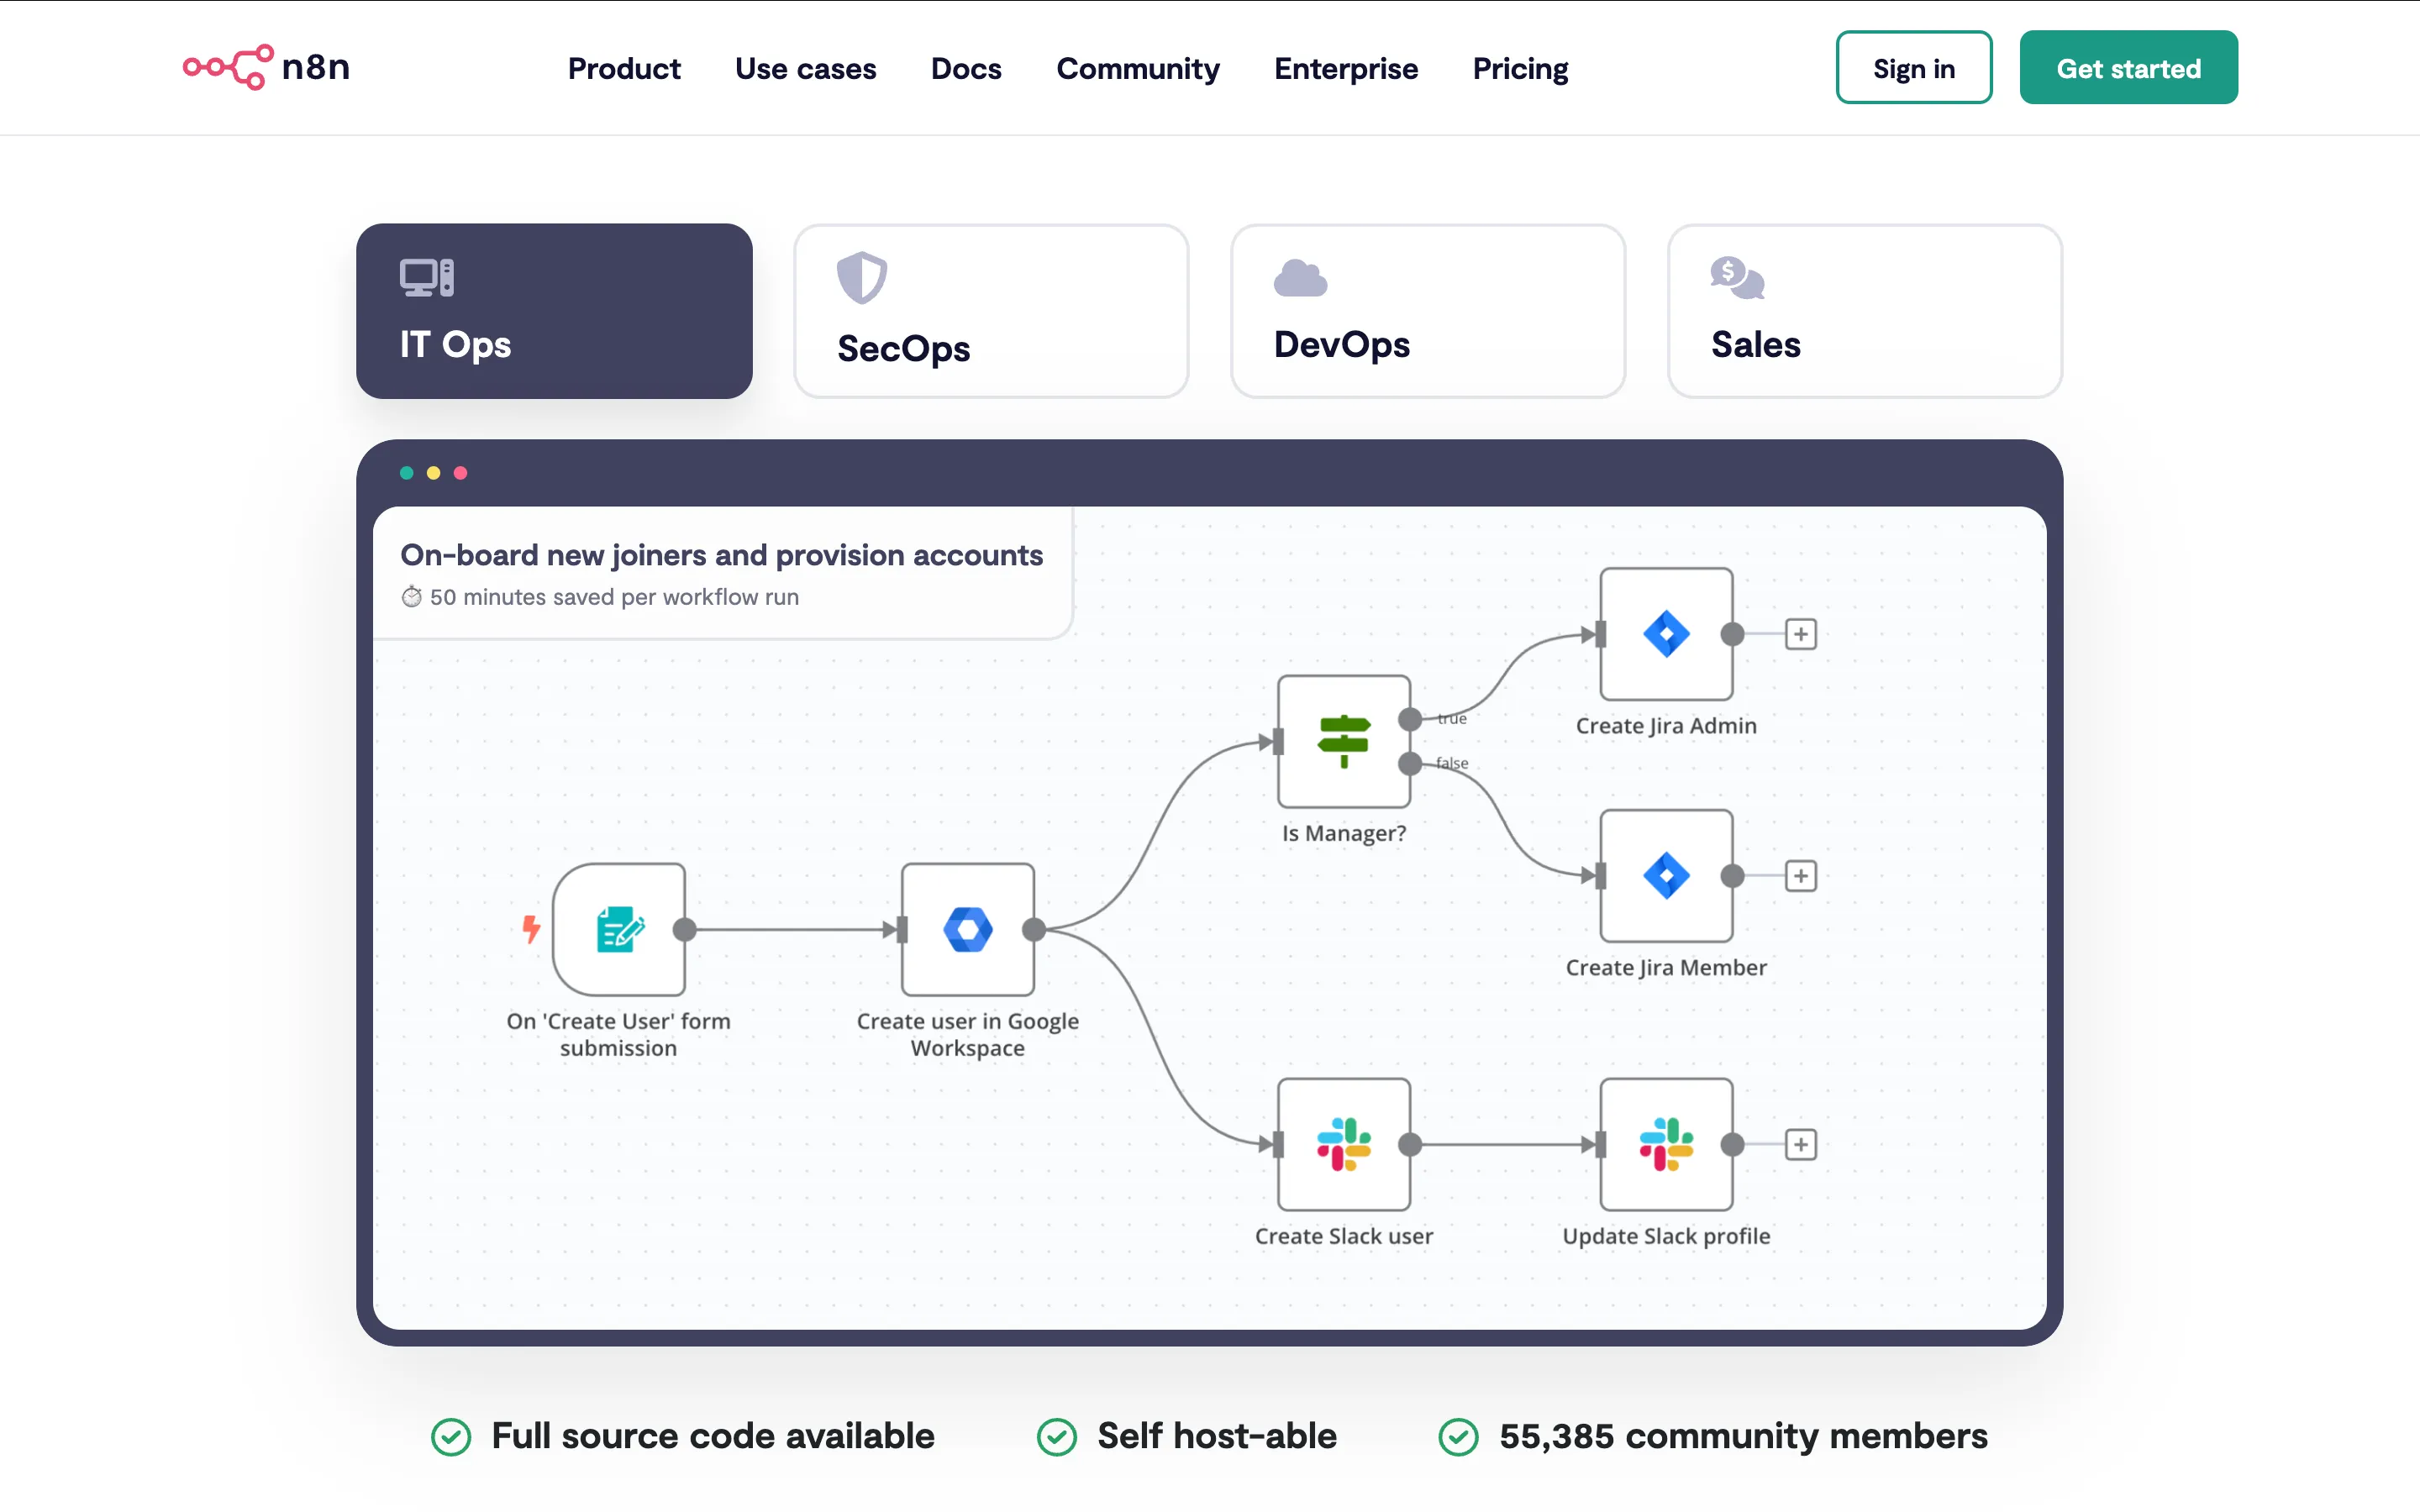Select the Create Slack user node
2420x1512 pixels.
coord(1344,1144)
